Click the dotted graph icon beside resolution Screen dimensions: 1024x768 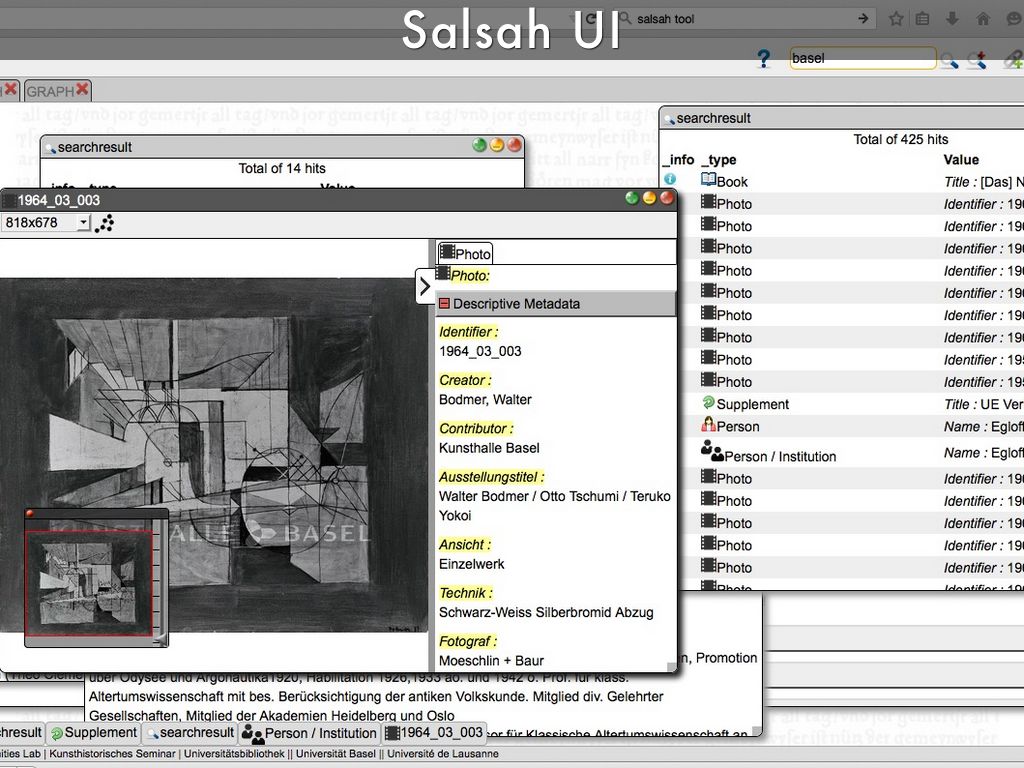(104, 223)
